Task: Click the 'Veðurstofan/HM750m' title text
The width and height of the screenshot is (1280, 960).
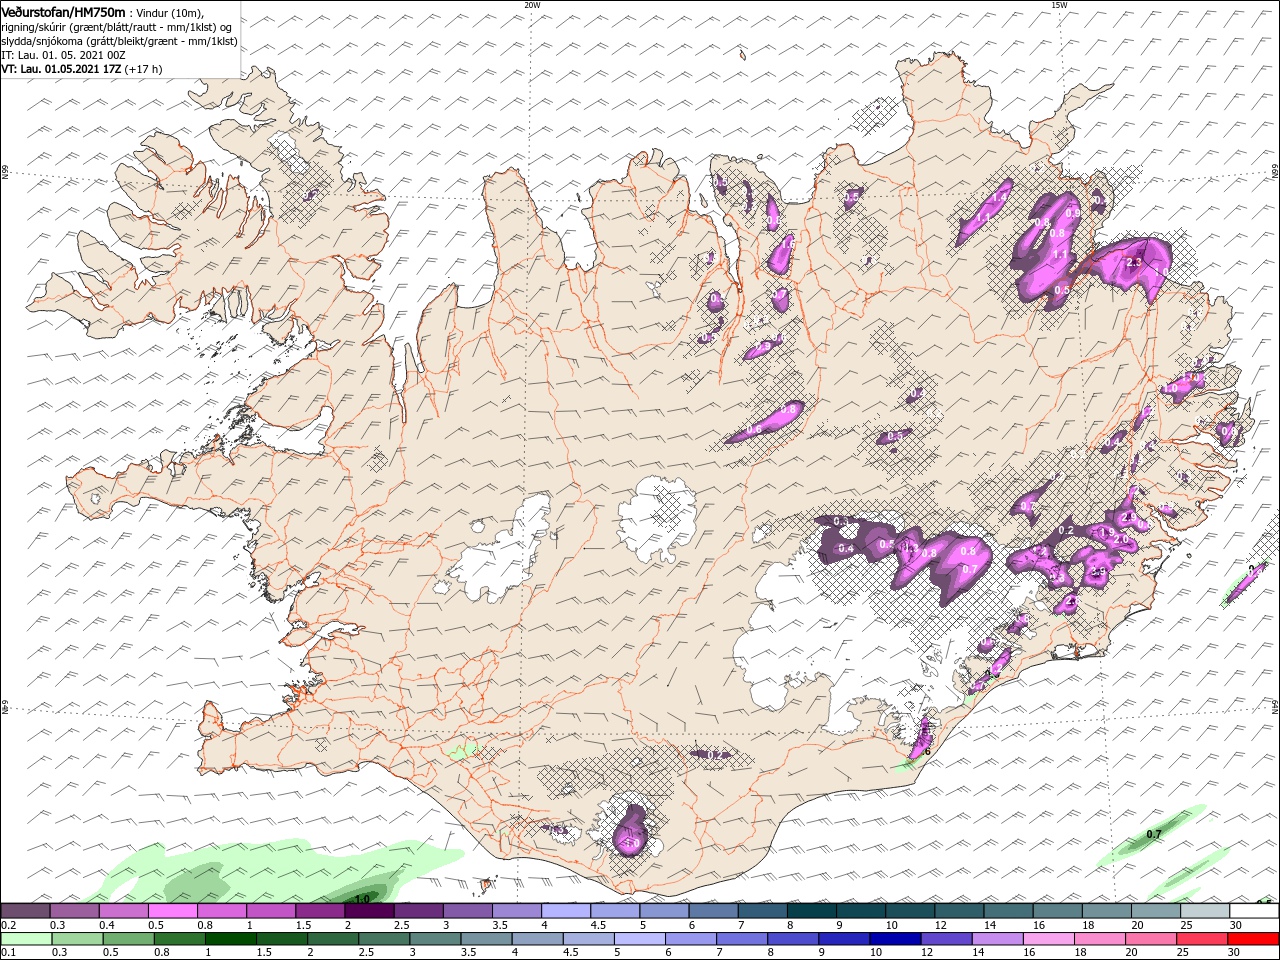Action: tap(63, 11)
